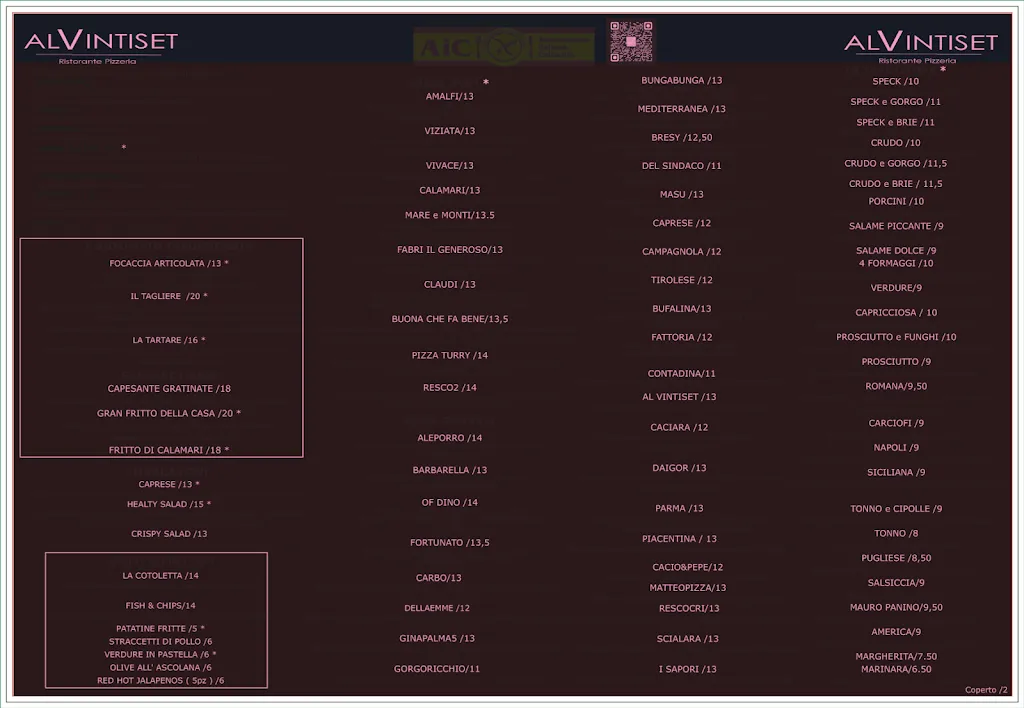Select the Margherita /7.50 pizza
The width and height of the screenshot is (1024, 708).
pyautogui.click(x=896, y=656)
